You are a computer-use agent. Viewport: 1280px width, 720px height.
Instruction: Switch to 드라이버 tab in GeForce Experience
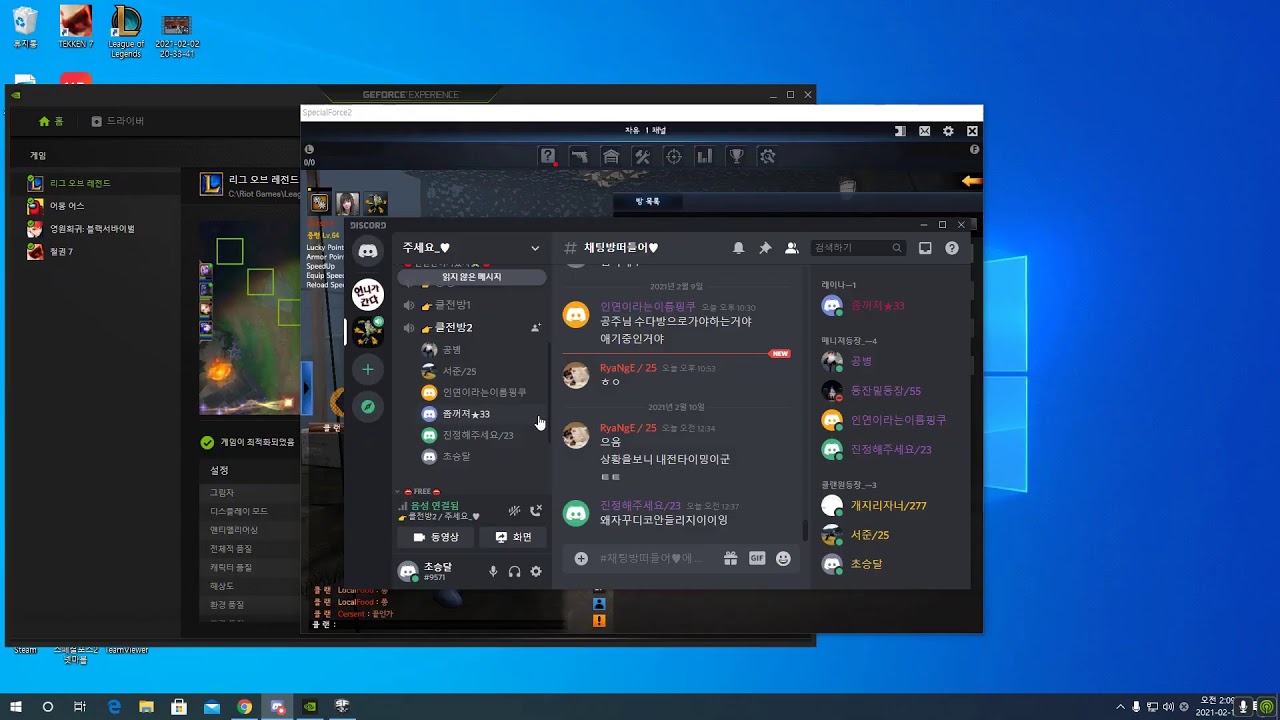118,121
